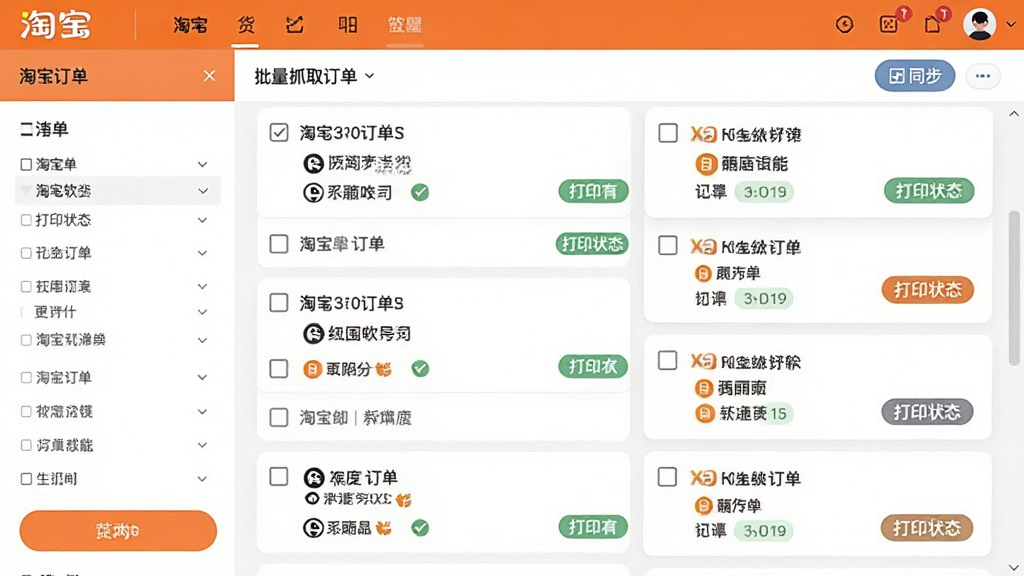
Task: Open the three-dot more options button
Action: pos(983,76)
